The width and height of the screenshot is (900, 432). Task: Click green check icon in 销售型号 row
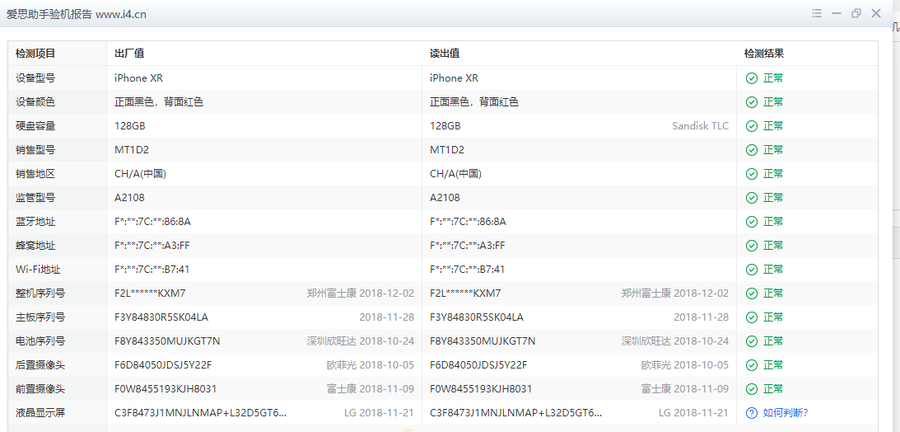[751, 150]
